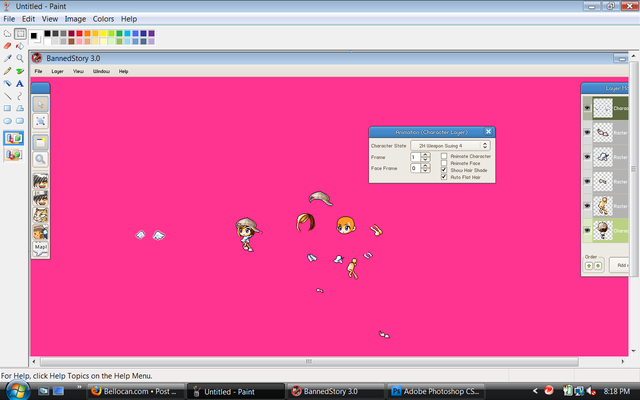This screenshot has width=640, height=400.
Task: Click the left green Order arrow
Action: pyautogui.click(x=589, y=266)
